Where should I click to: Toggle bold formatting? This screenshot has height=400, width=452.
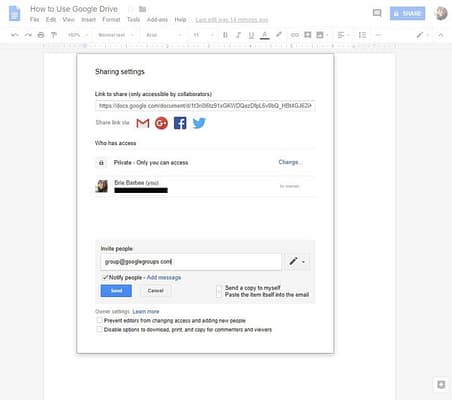[225, 35]
